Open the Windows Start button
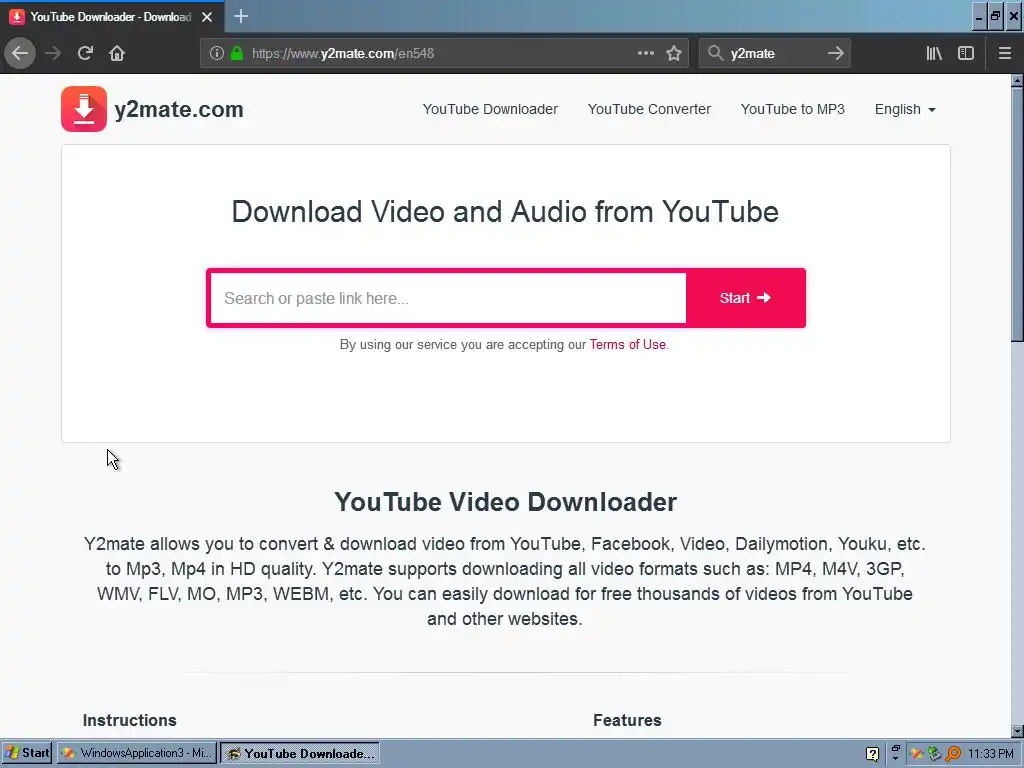Viewport: 1024px width, 768px height. coord(27,753)
